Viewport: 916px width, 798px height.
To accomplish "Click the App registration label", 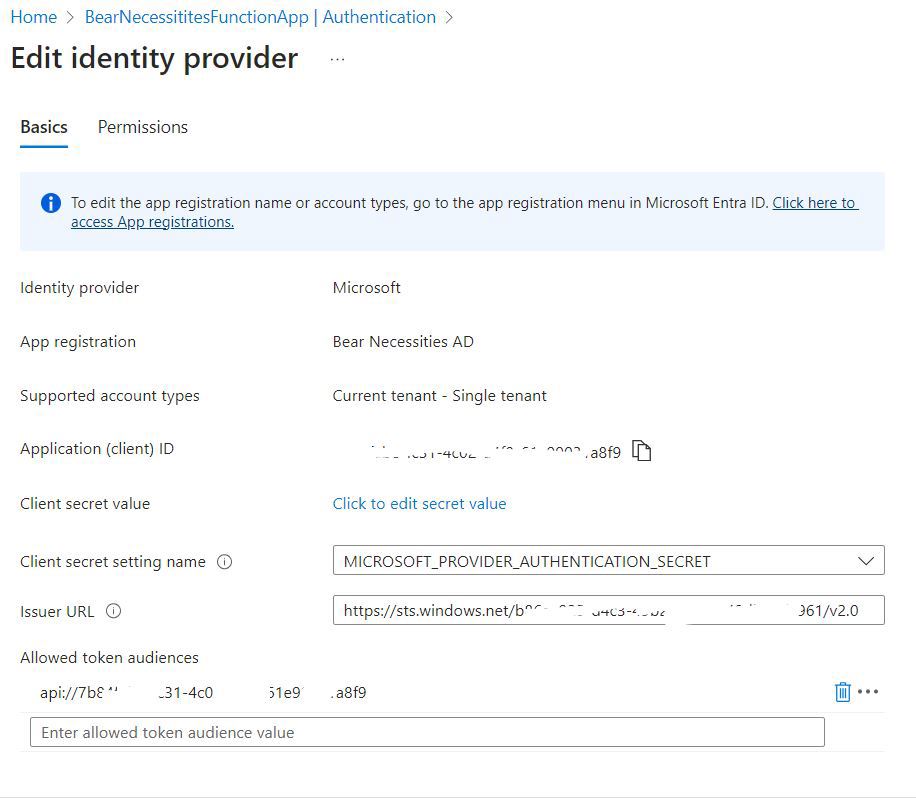I will [x=78, y=342].
